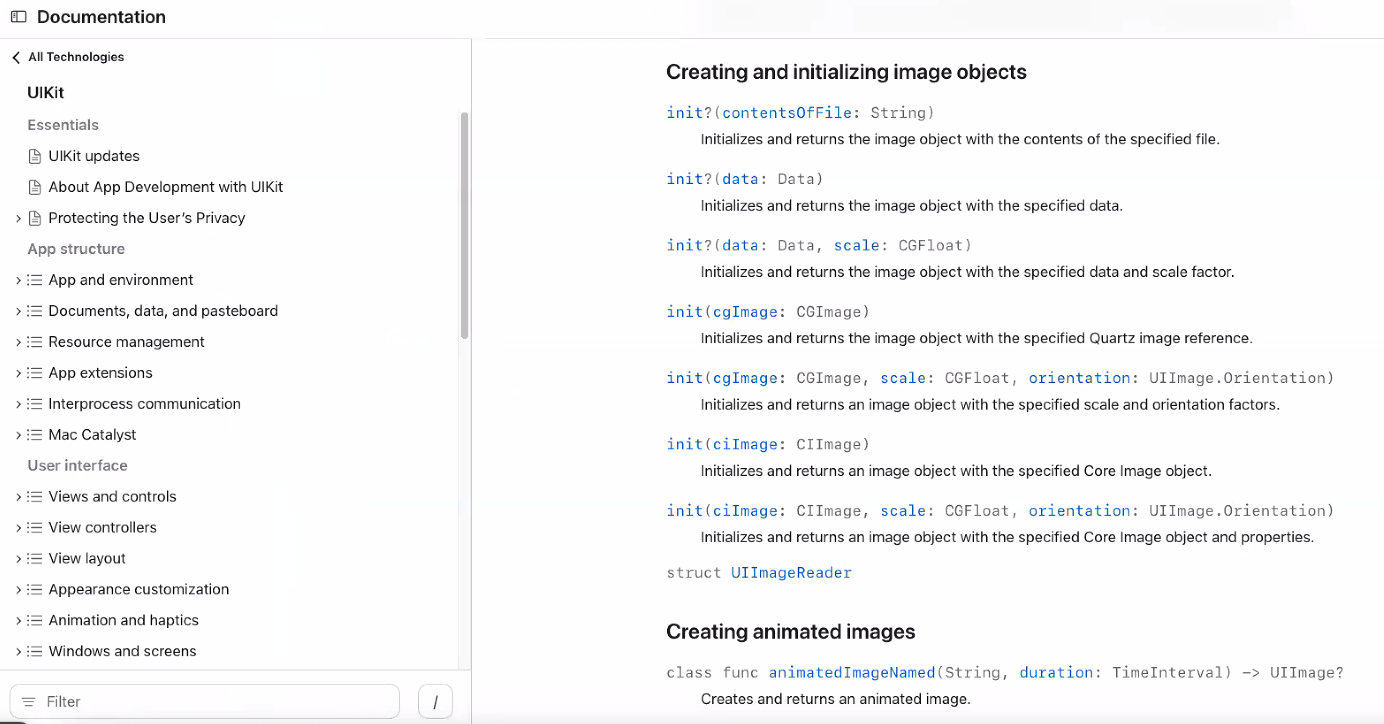
Task: Open init?(data: Data, scale: CGFloat) link
Action: click(x=819, y=245)
